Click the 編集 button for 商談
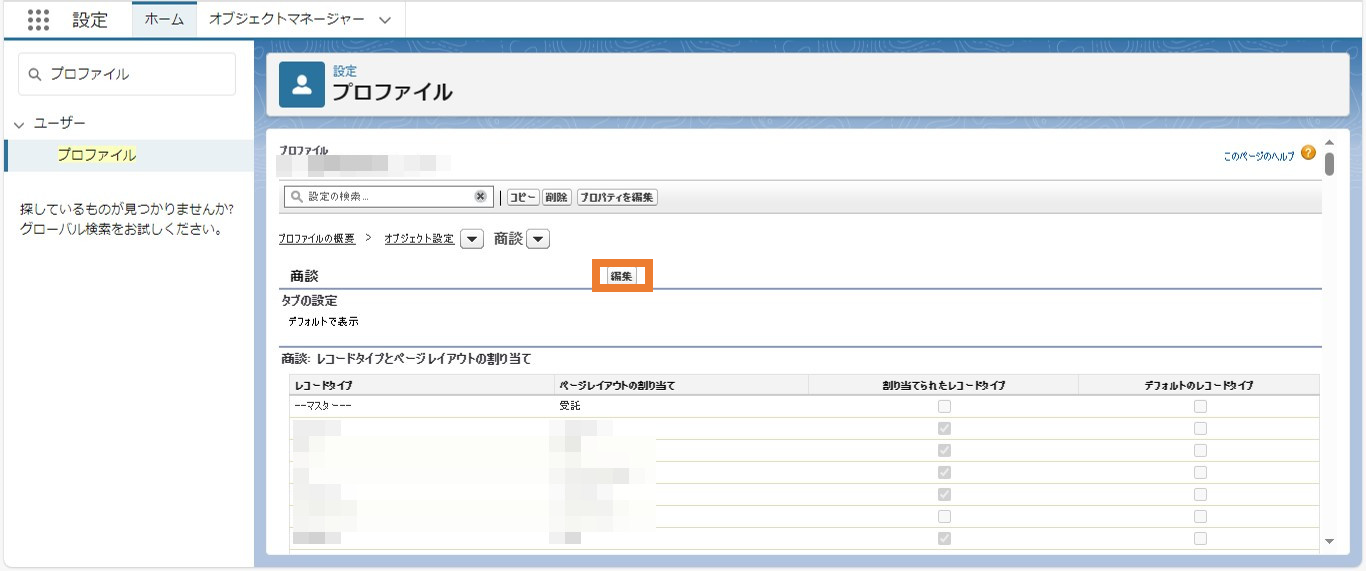 [x=621, y=276]
